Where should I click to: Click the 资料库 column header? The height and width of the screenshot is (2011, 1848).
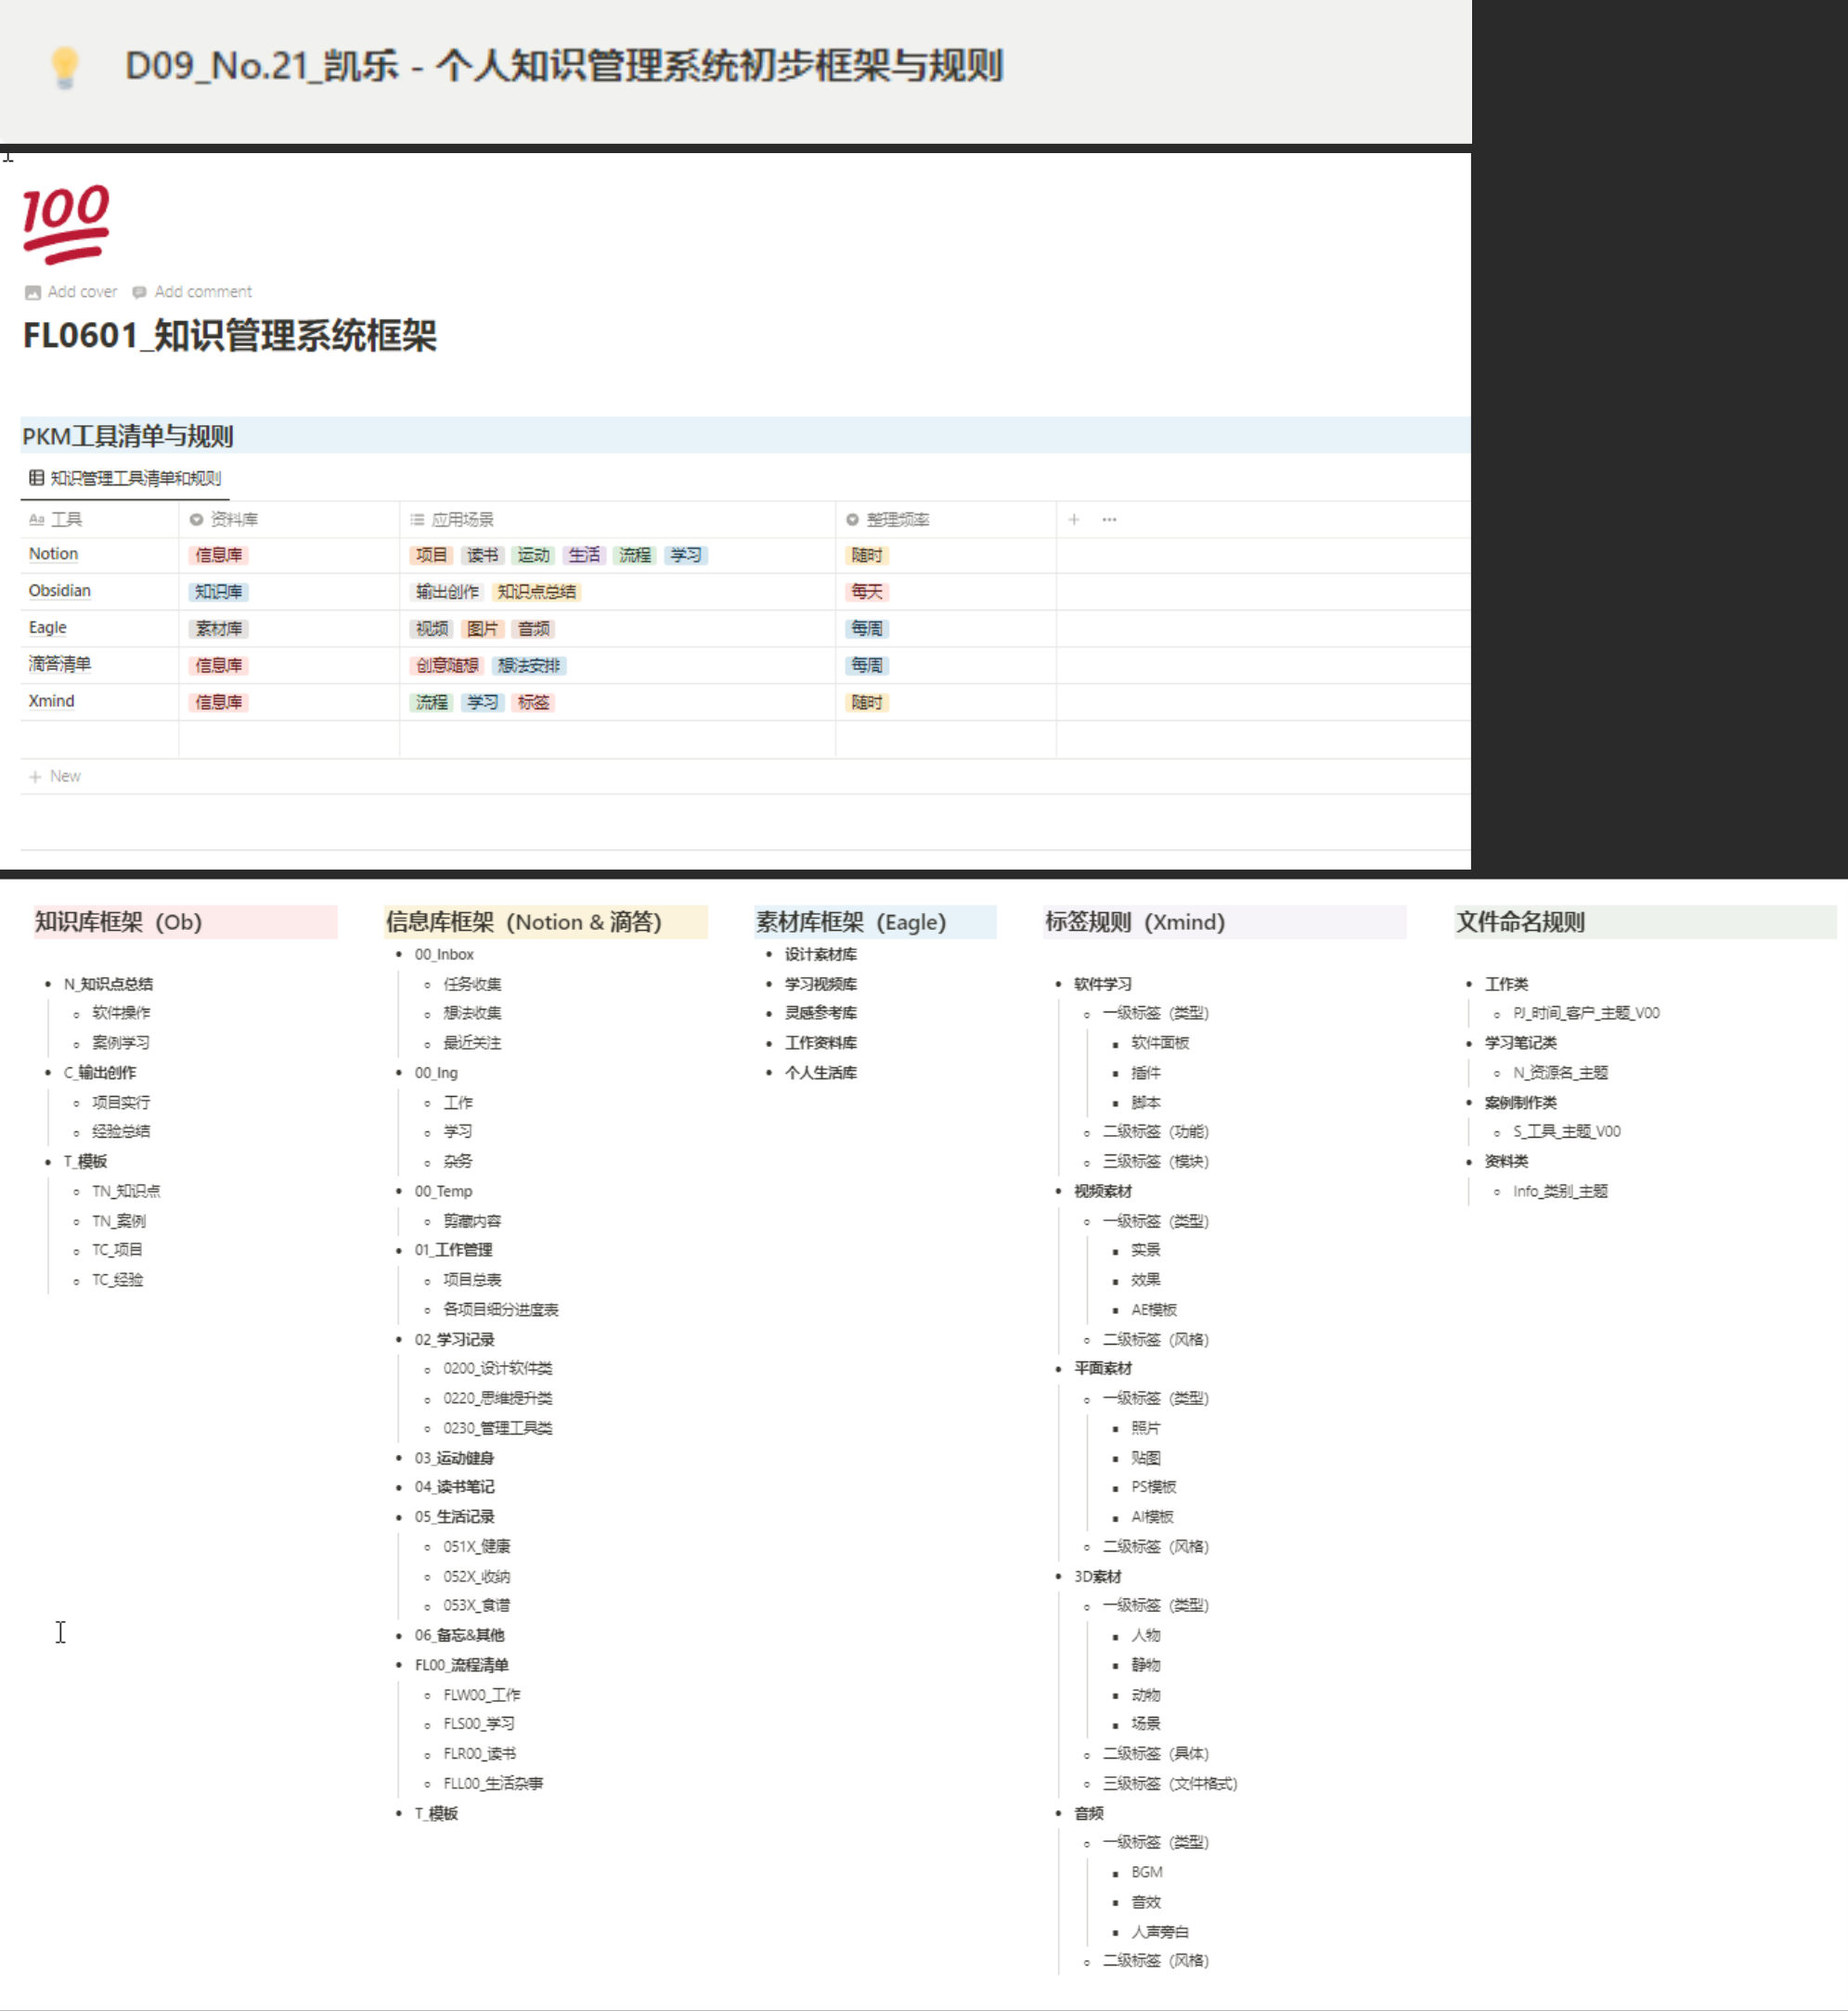(x=224, y=519)
